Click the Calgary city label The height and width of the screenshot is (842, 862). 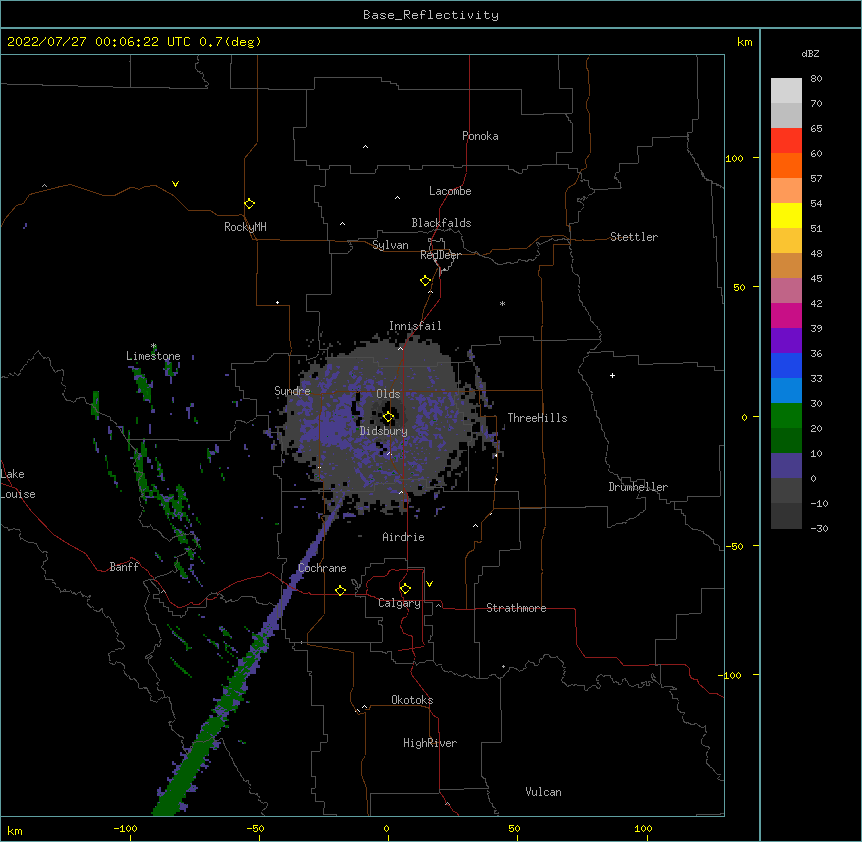pyautogui.click(x=399, y=603)
